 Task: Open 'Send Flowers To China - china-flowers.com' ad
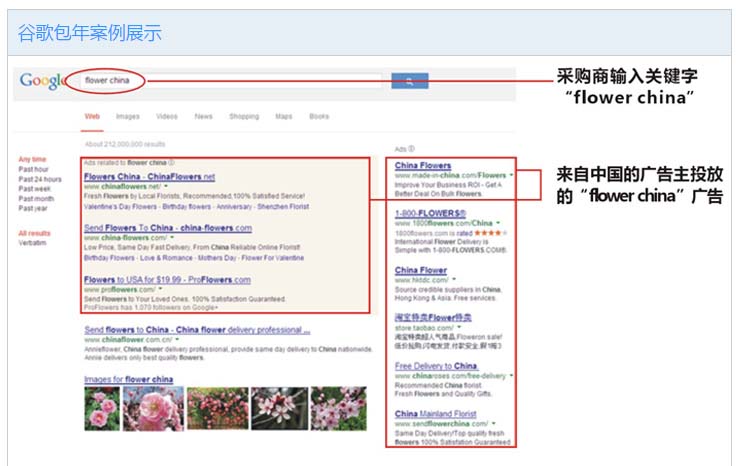click(168, 228)
